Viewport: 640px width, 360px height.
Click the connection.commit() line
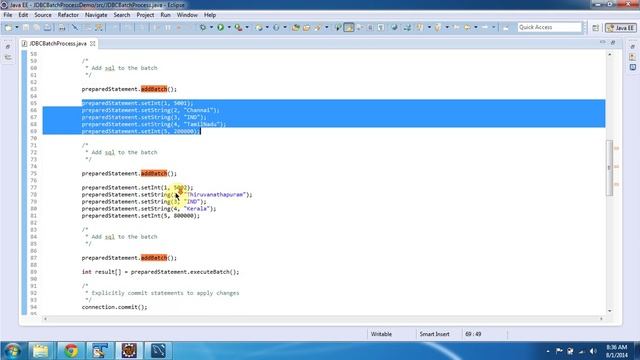(114, 307)
